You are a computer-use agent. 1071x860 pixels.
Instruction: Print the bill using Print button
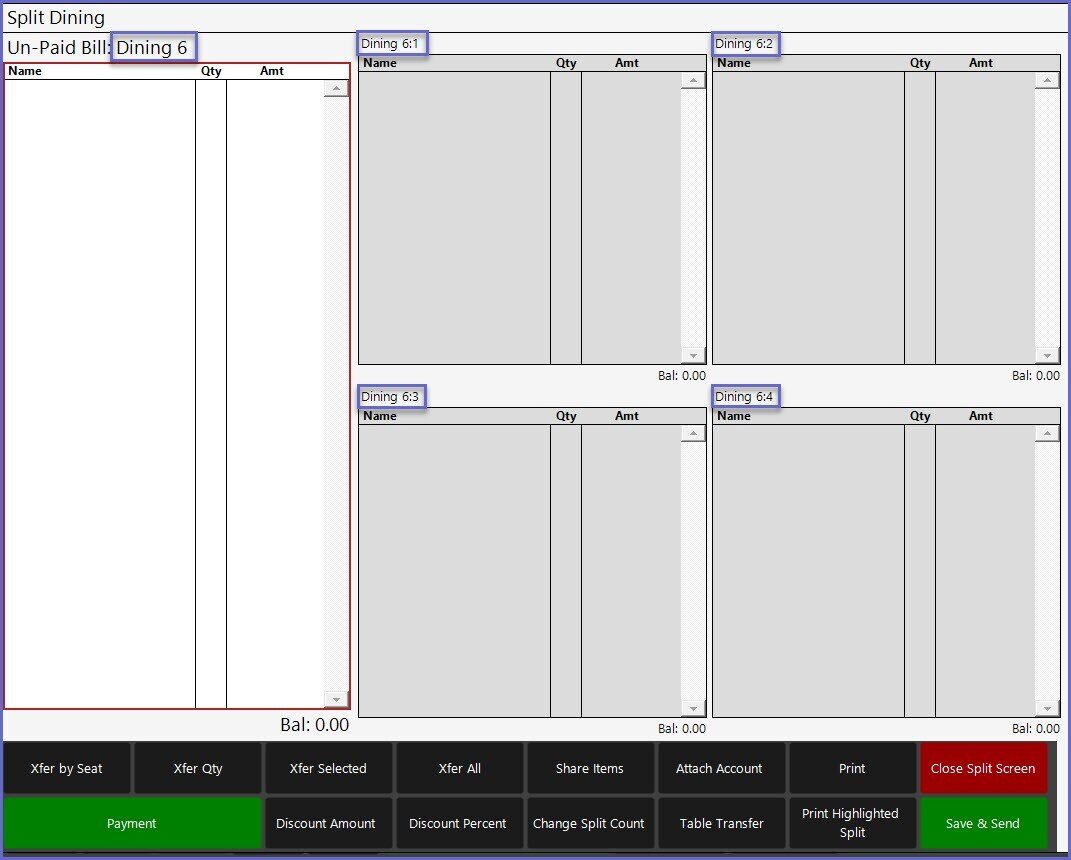[x=852, y=768]
